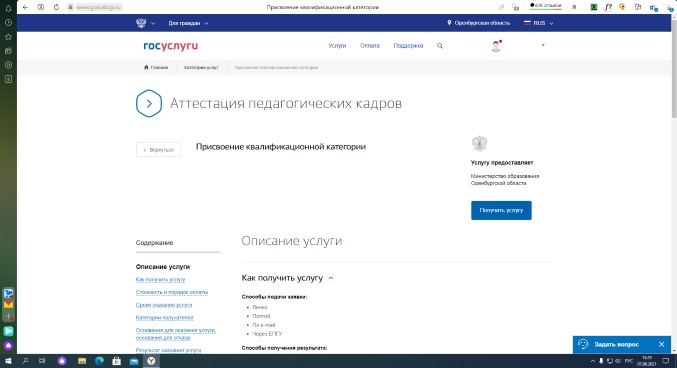Open browser sidebar favorites star icon
The image size is (677, 368).
(x=8, y=37)
